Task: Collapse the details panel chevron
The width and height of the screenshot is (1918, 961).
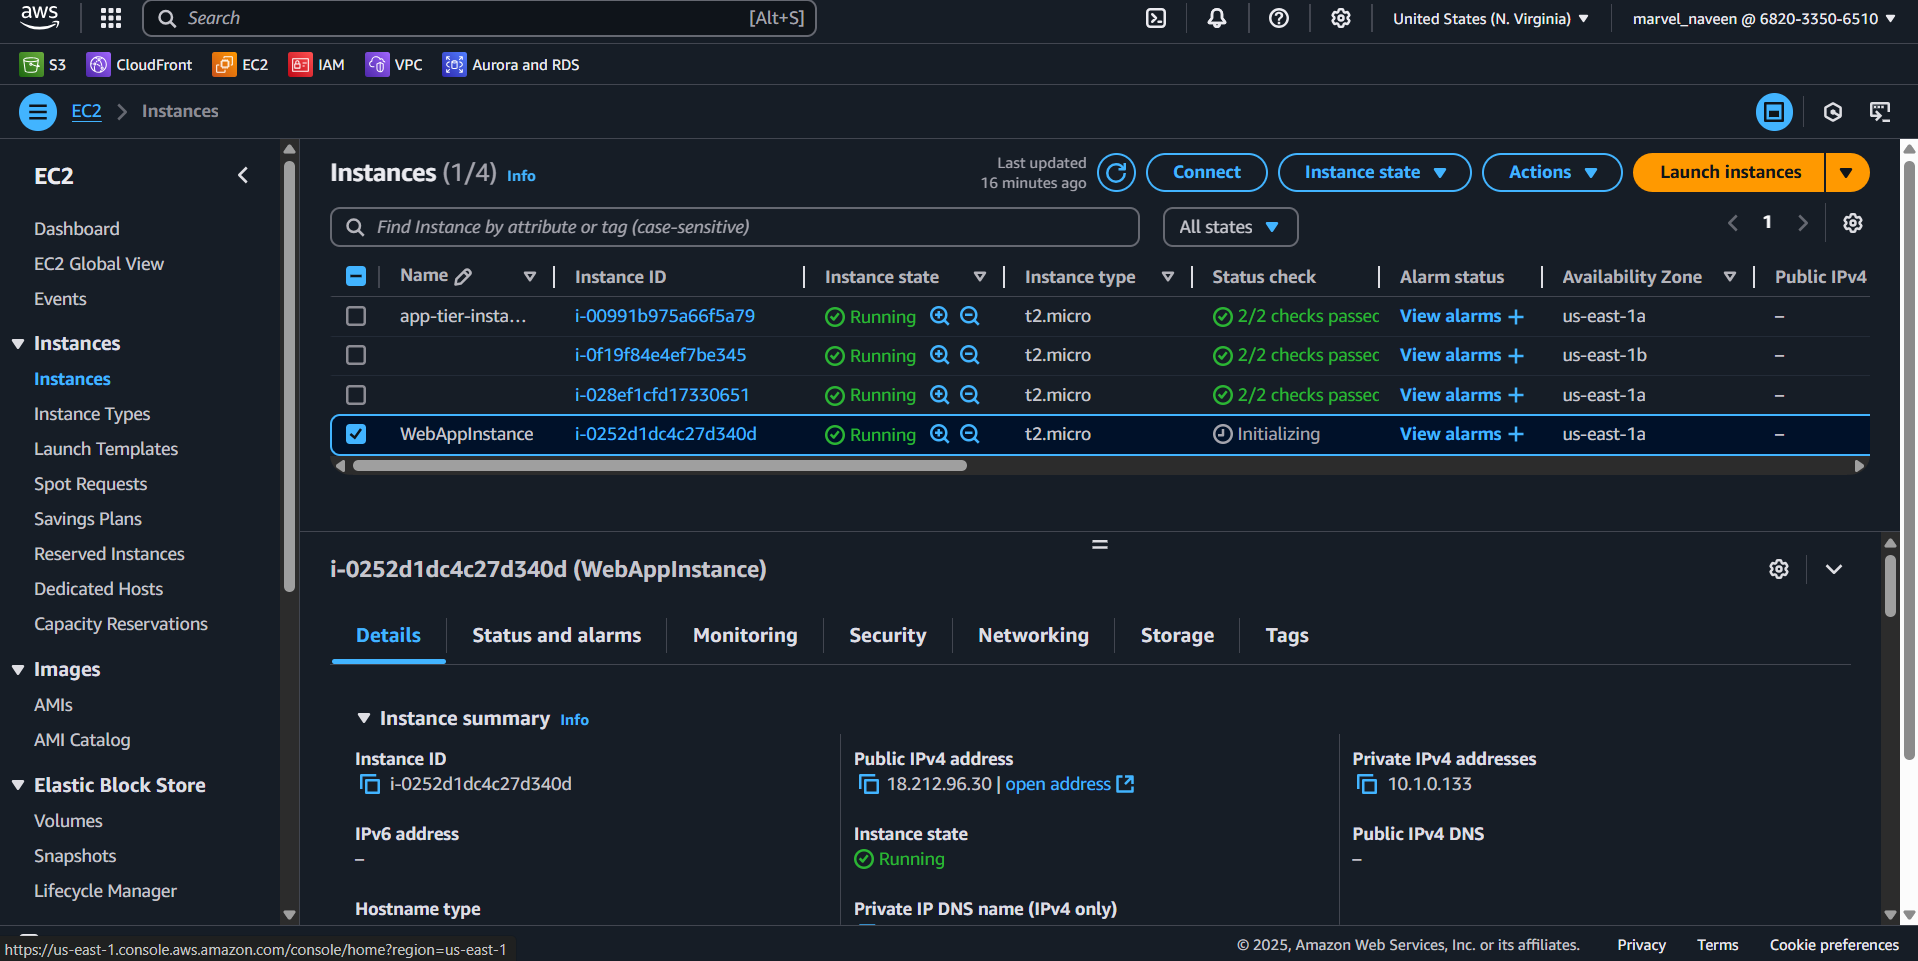Action: click(x=1834, y=569)
